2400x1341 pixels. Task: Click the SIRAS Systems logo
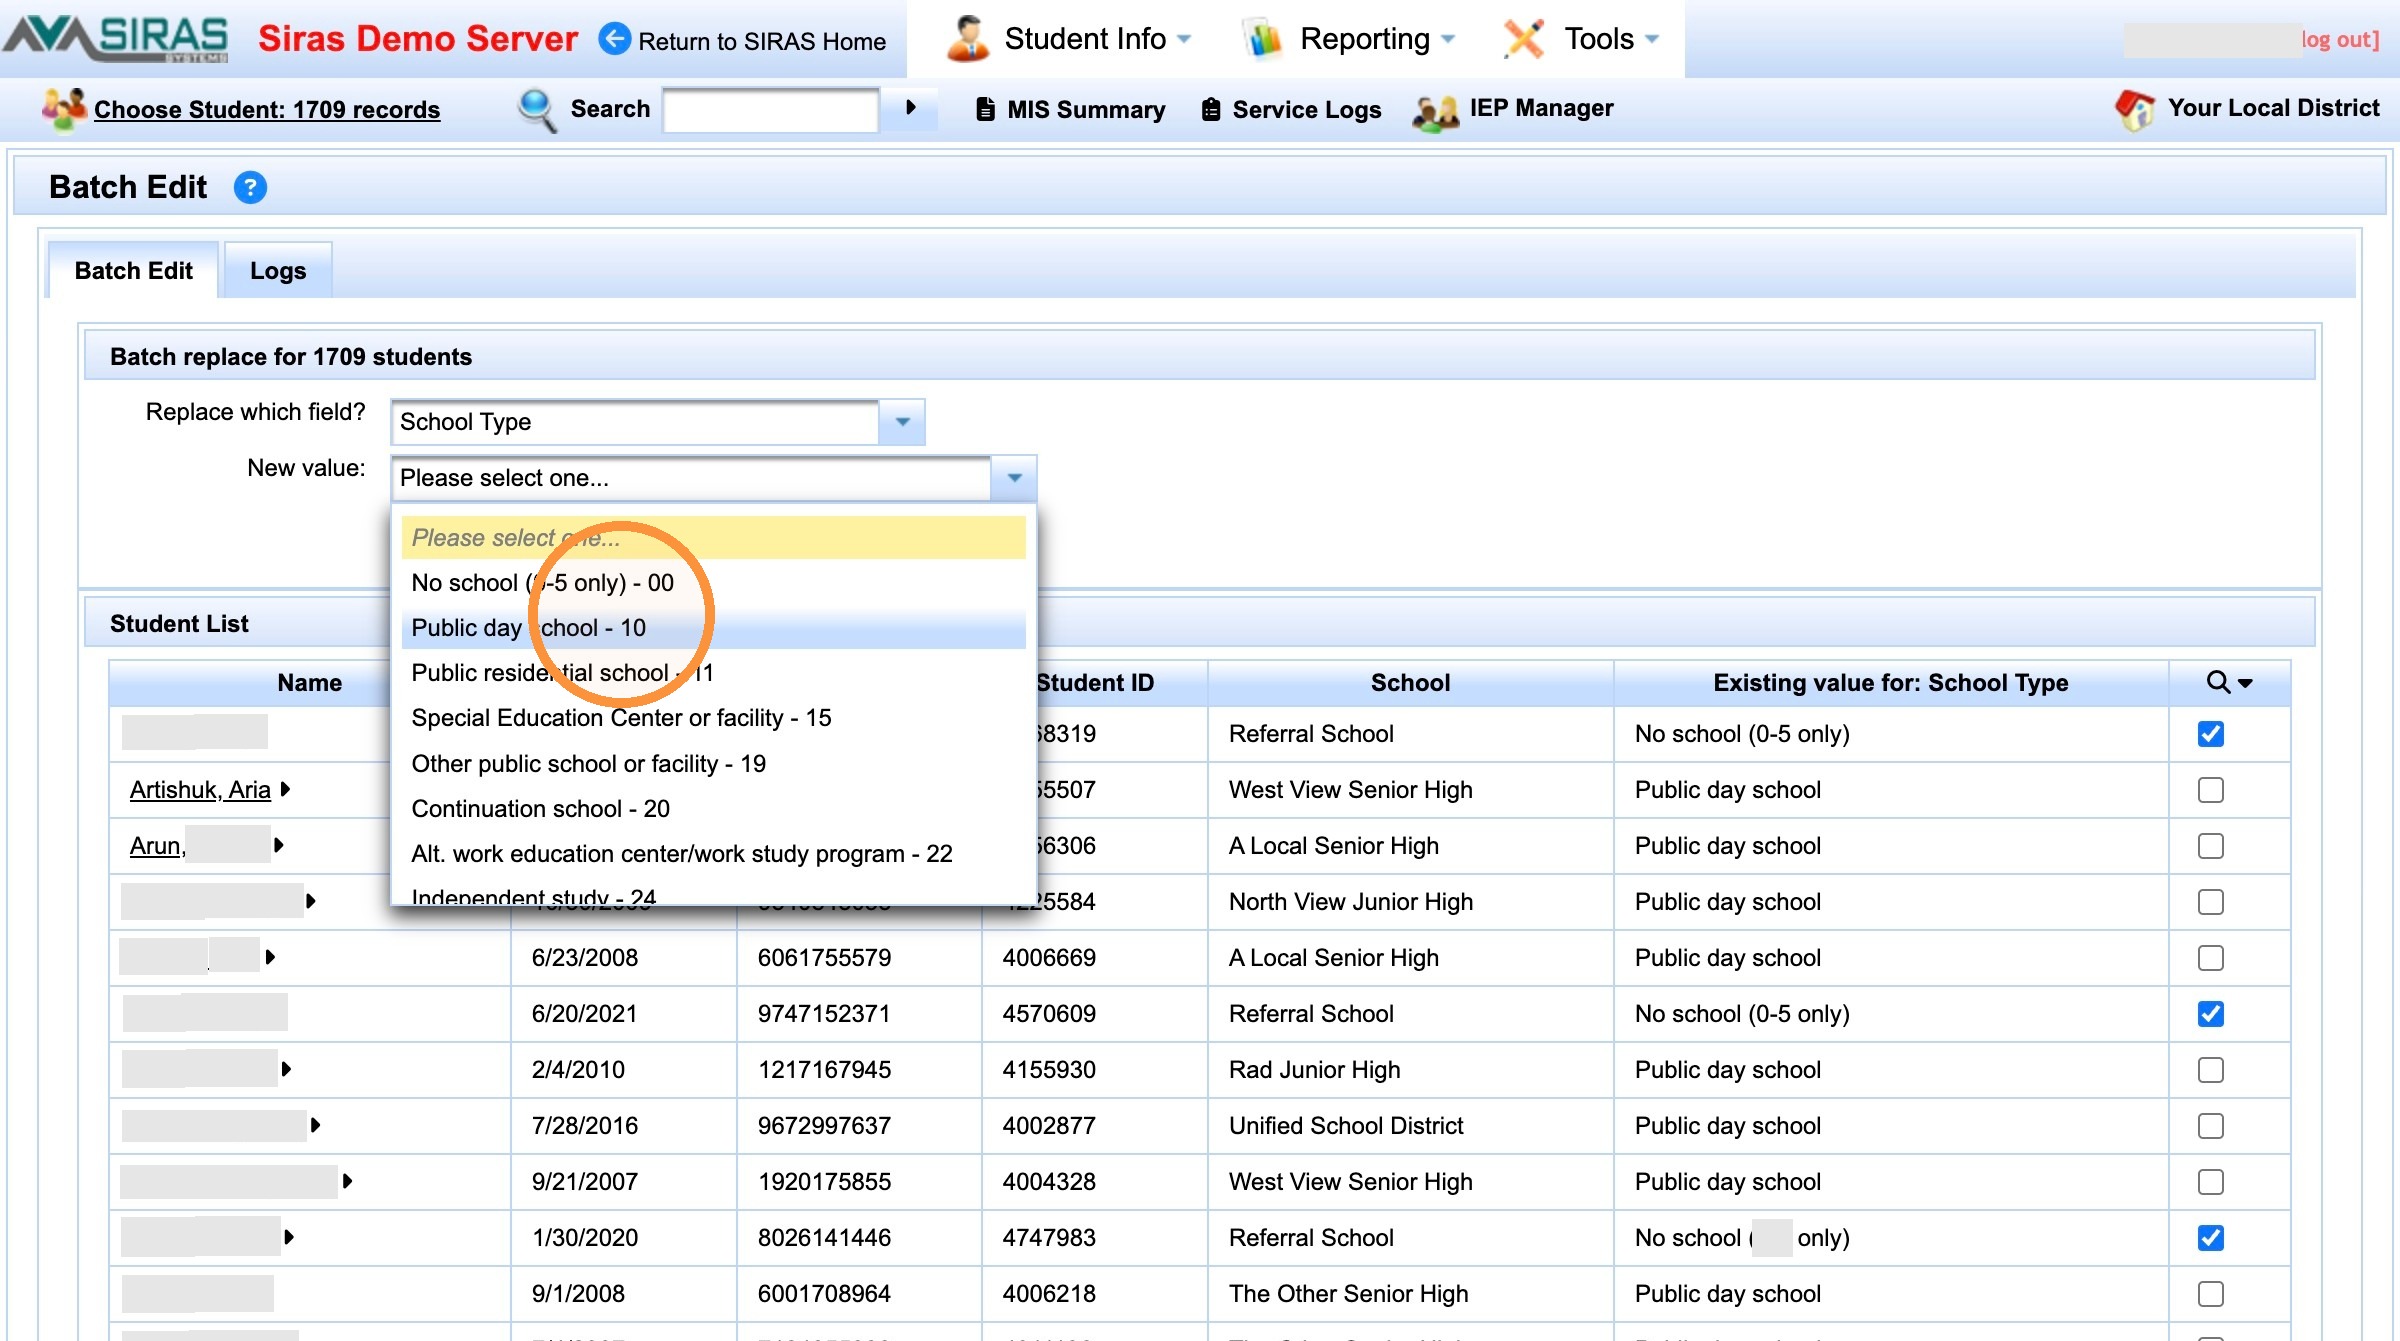point(116,38)
